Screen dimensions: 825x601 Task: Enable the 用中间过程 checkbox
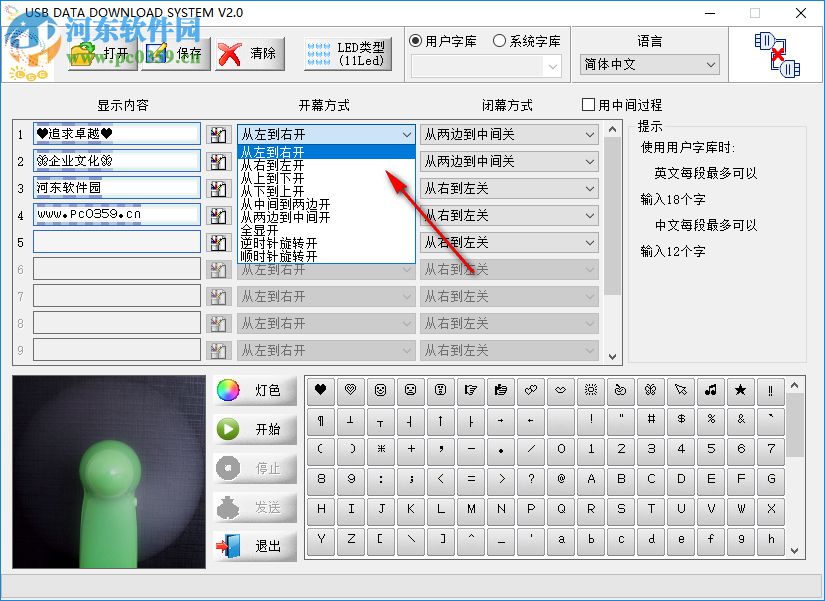[587, 104]
